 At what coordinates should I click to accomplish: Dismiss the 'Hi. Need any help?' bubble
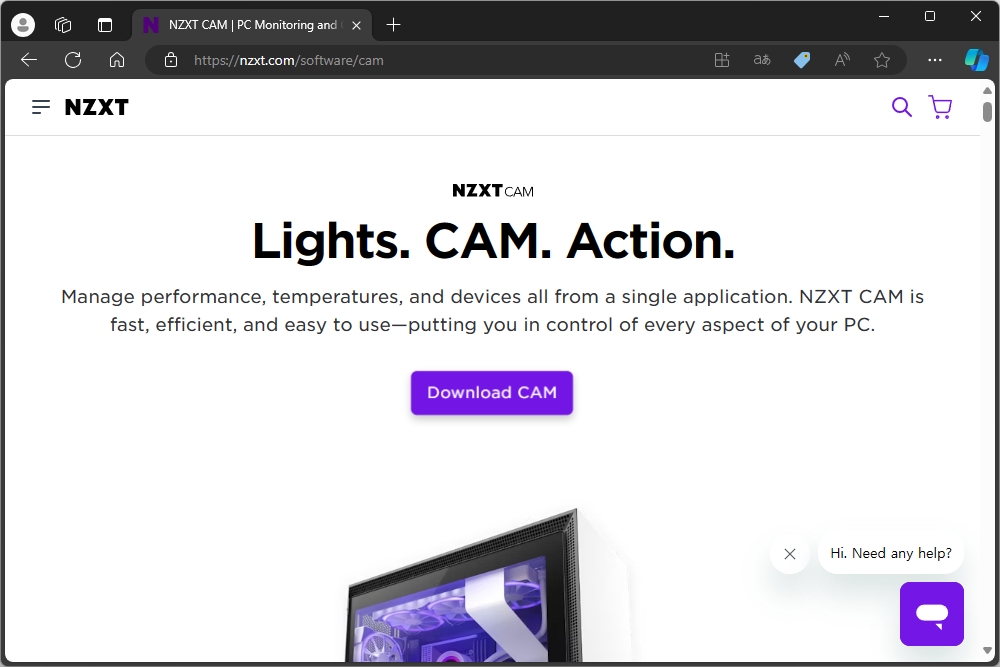(x=790, y=553)
